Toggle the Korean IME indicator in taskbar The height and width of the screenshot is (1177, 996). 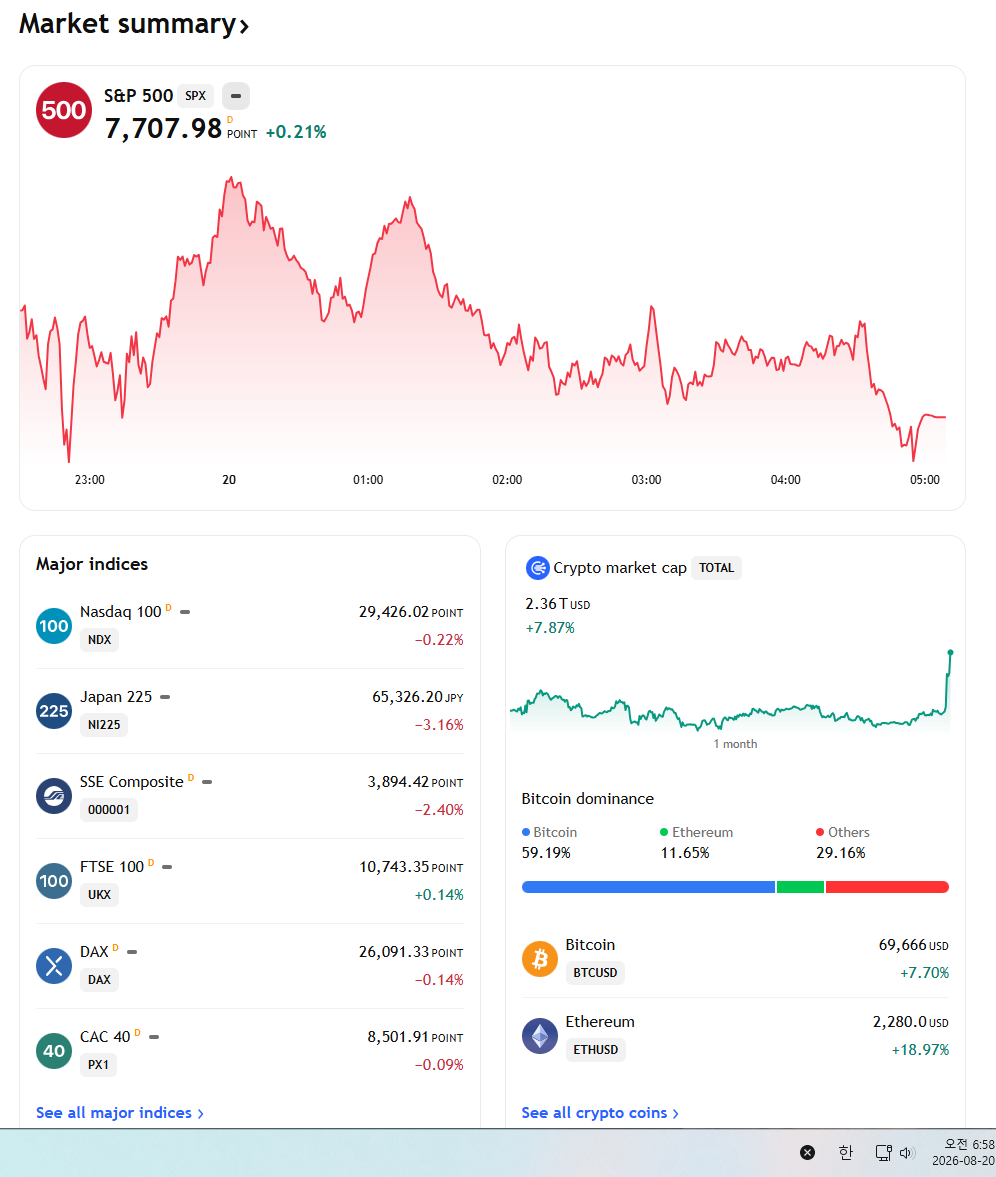coord(846,1152)
